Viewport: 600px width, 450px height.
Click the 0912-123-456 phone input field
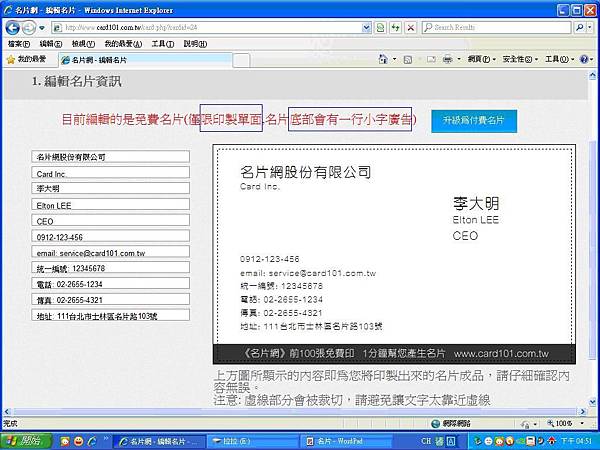tap(110, 236)
